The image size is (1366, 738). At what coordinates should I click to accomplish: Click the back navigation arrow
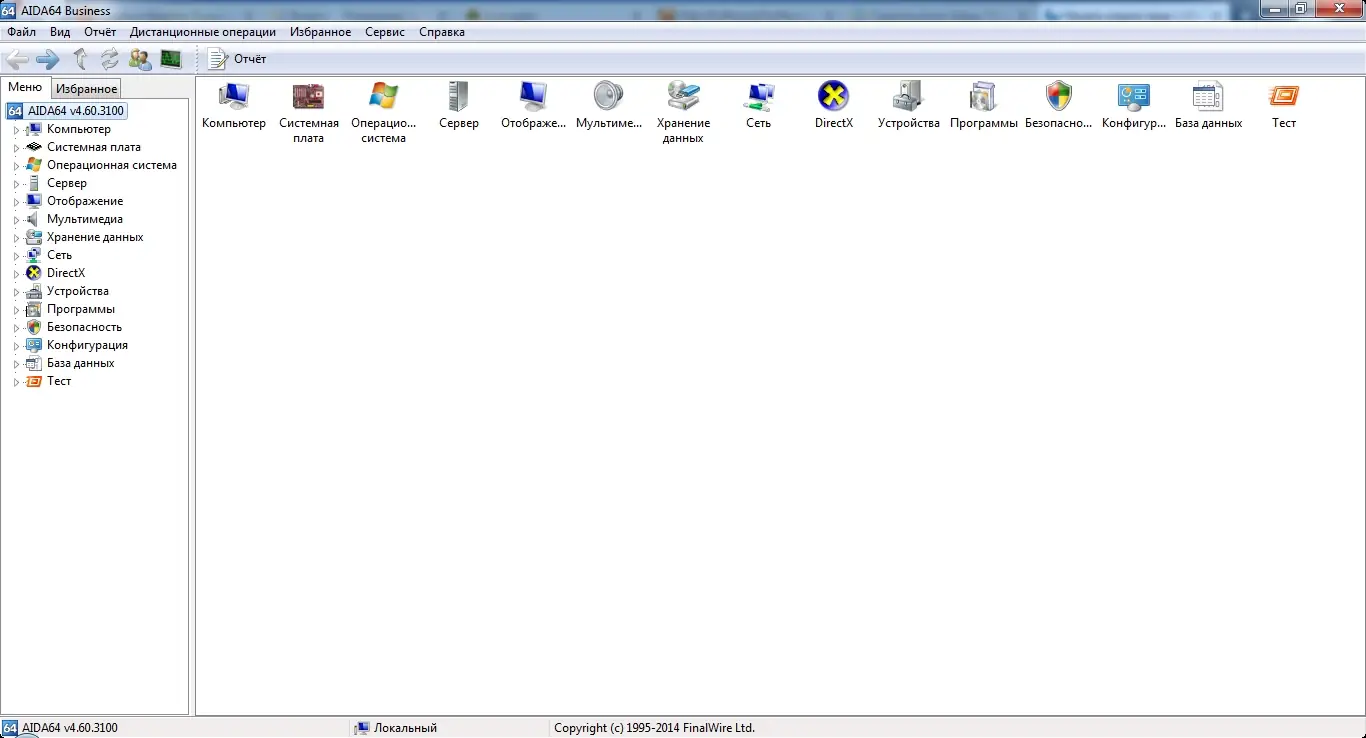pyautogui.click(x=16, y=59)
